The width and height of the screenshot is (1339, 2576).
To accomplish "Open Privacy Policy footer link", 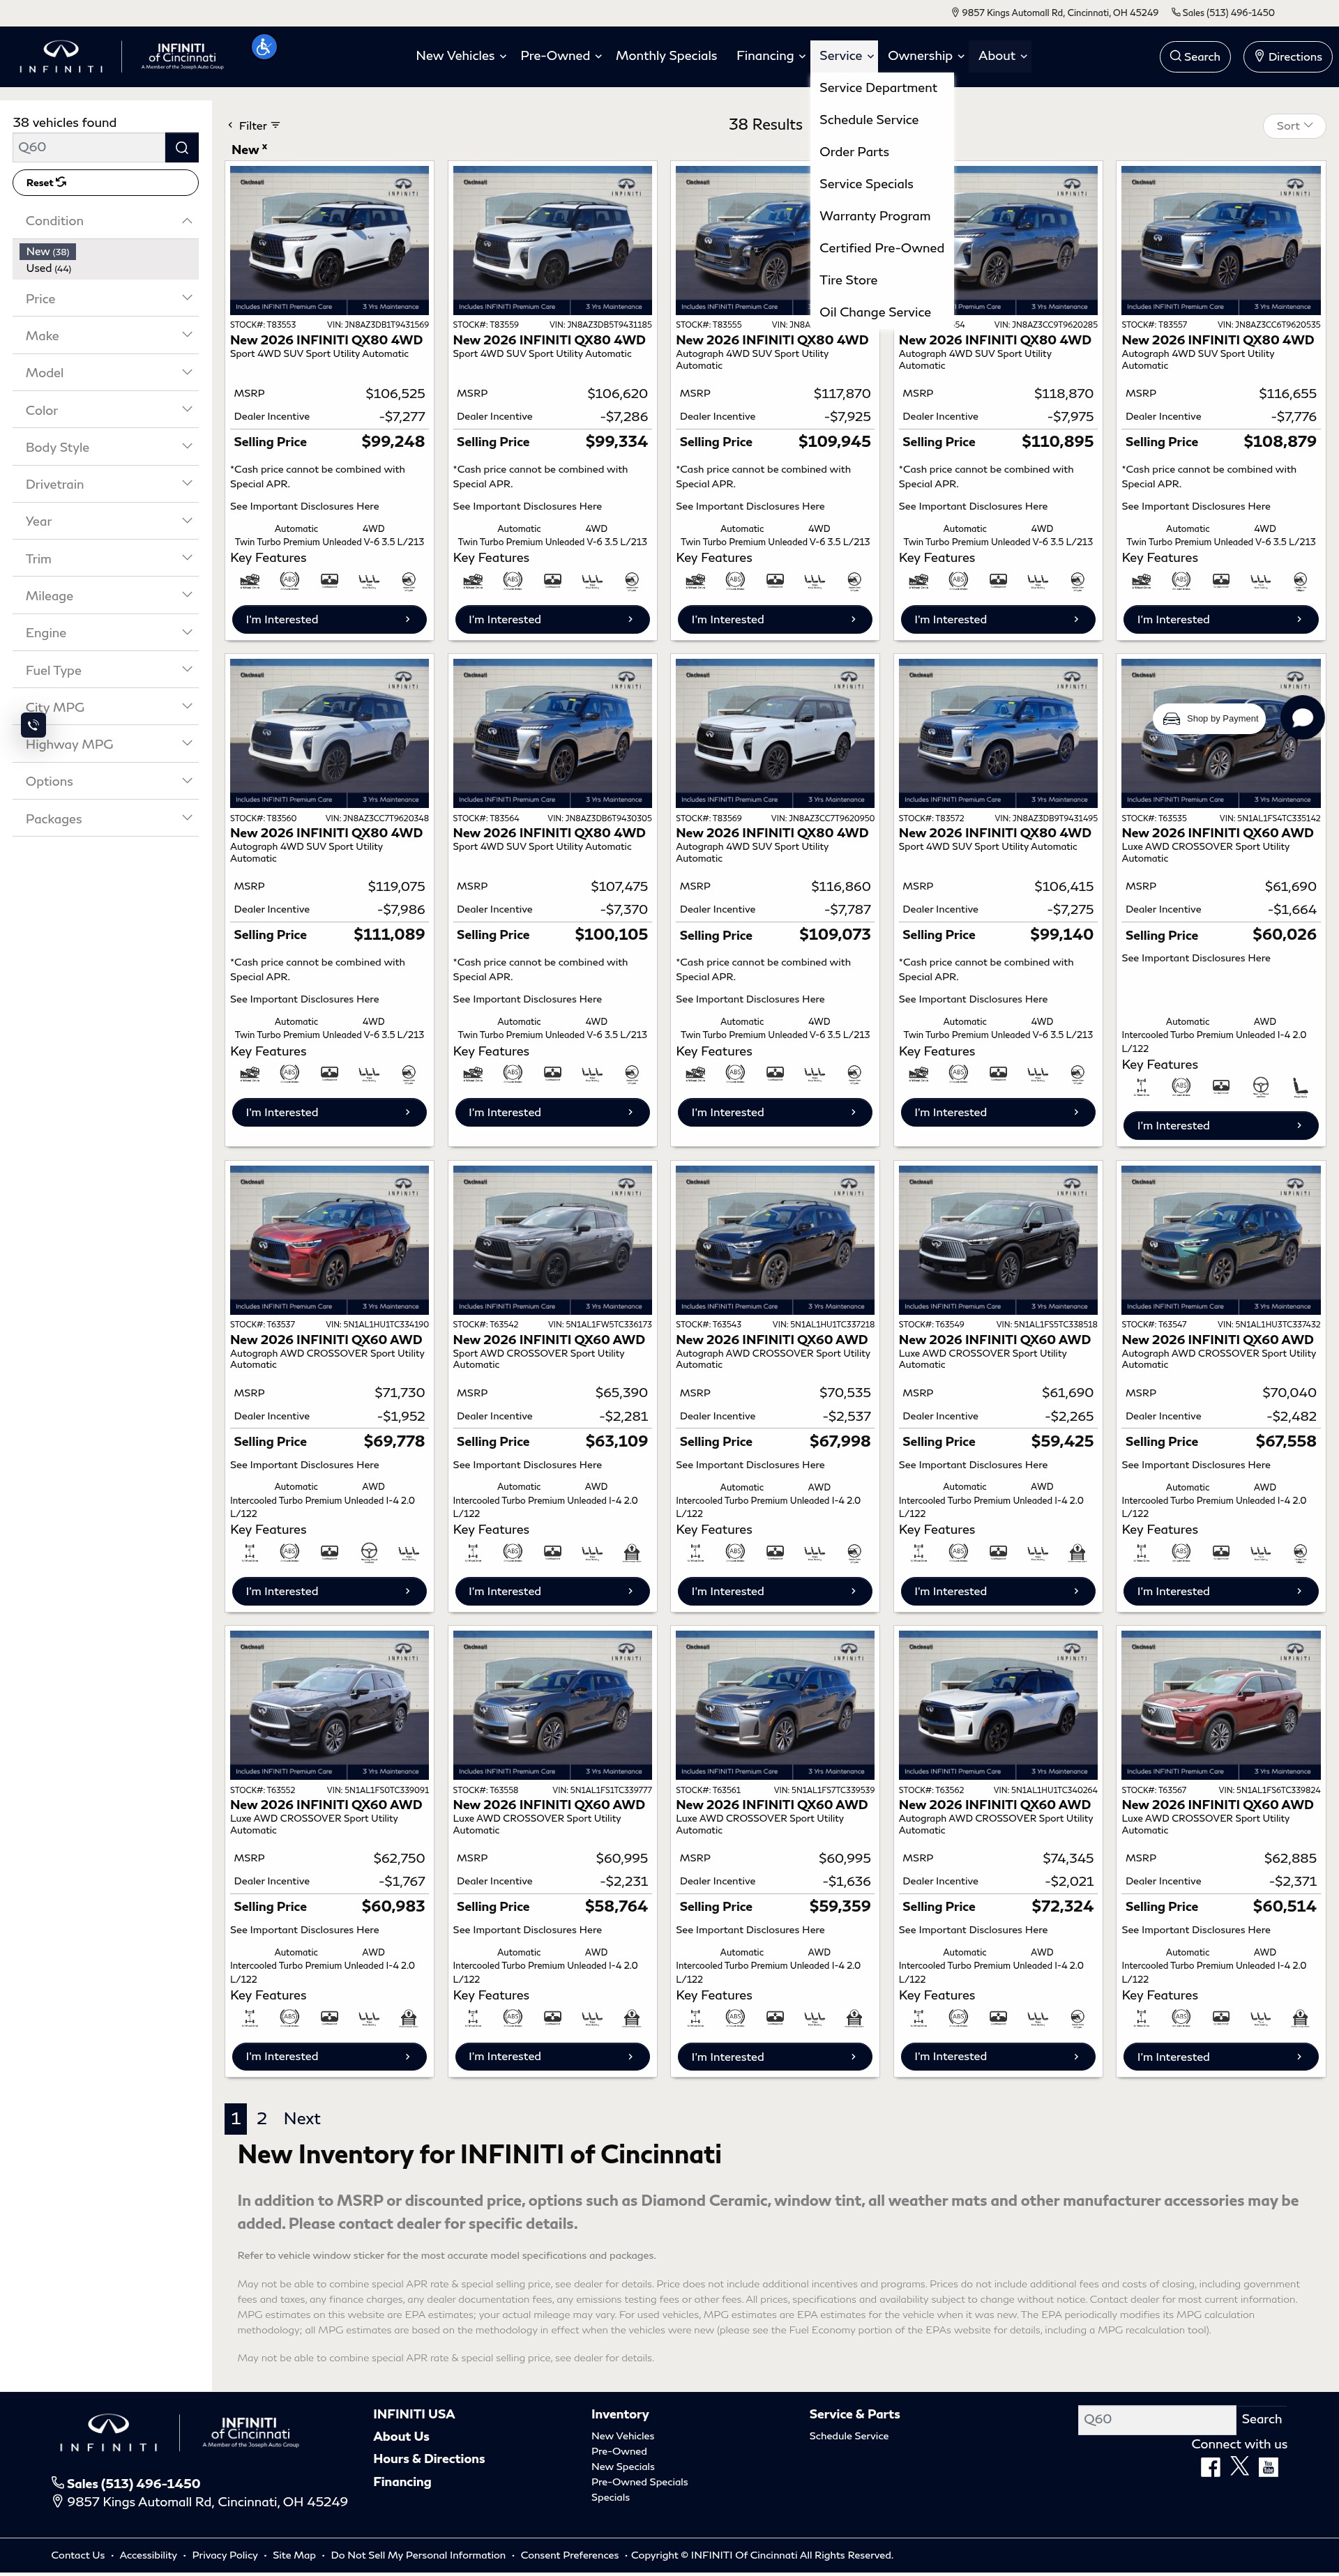I will [x=225, y=2555].
